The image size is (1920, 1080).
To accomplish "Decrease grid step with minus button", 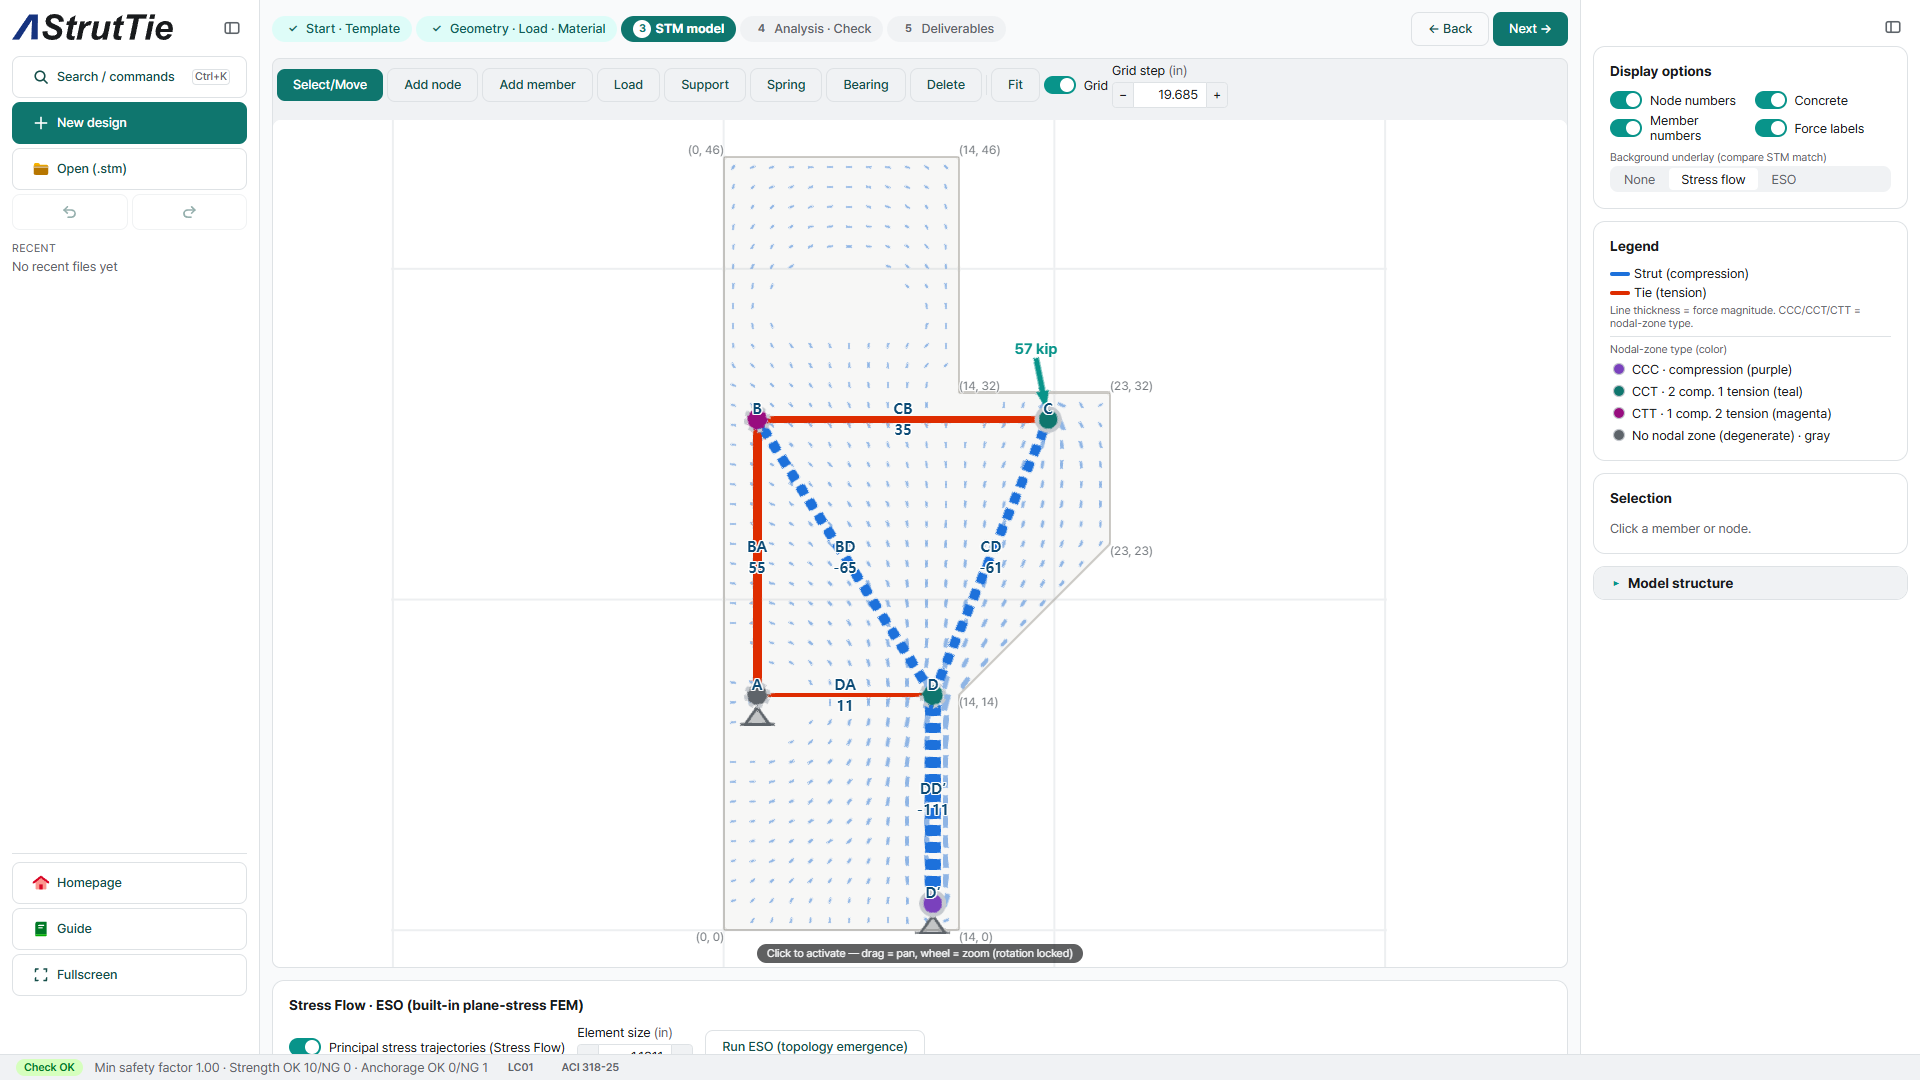I will (x=1123, y=95).
